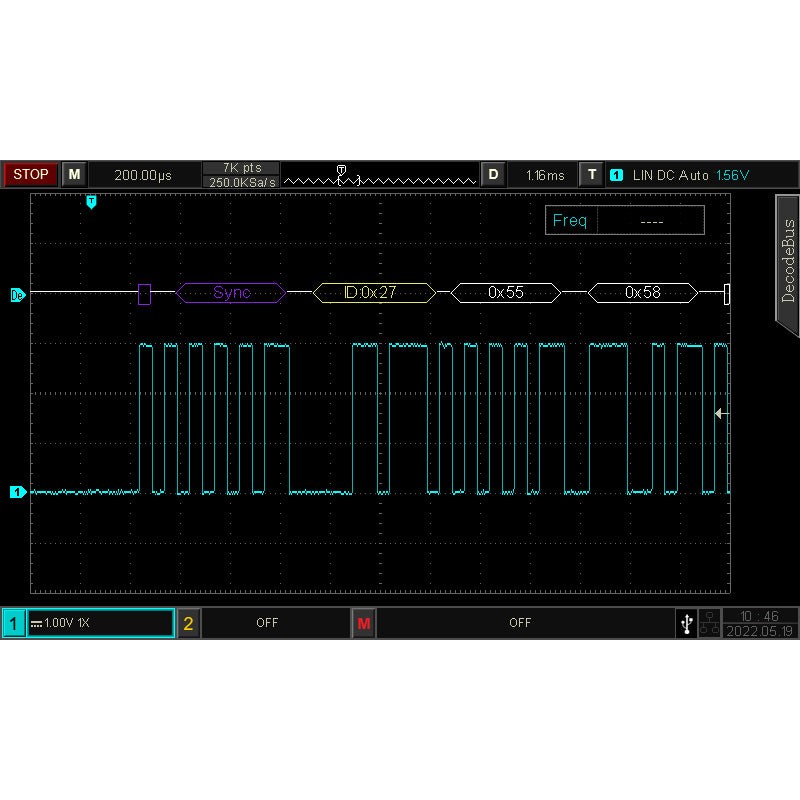
Task: Click the network LAN status icon
Action: [709, 623]
